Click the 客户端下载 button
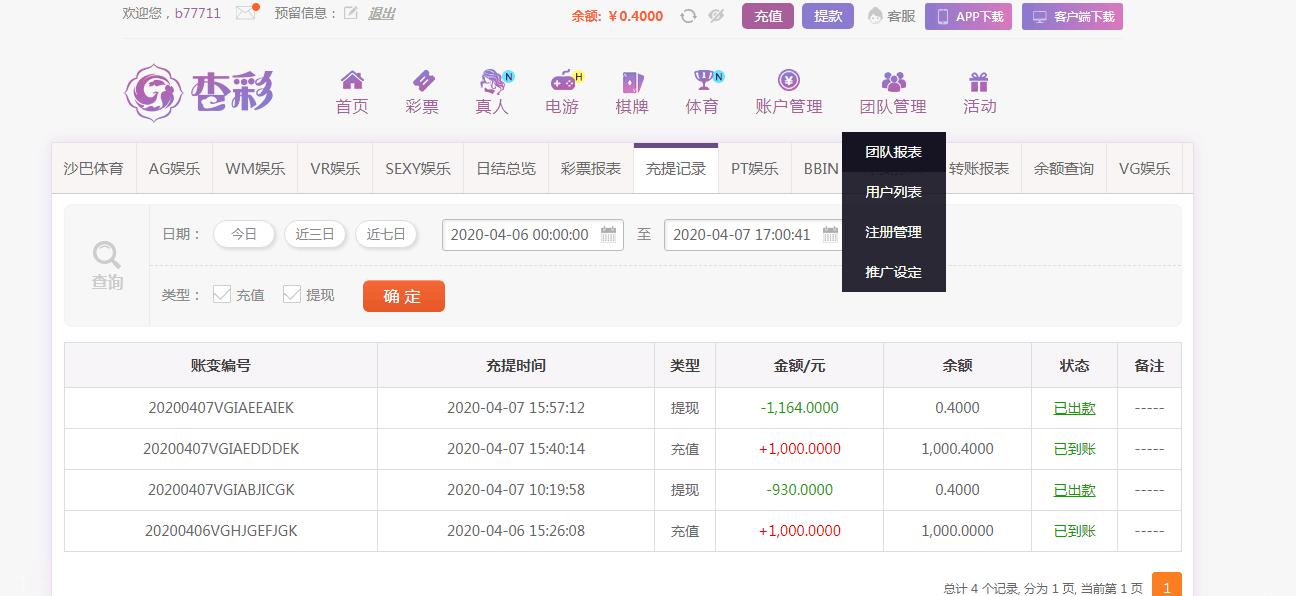The height and width of the screenshot is (596, 1296). pyautogui.click(x=1072, y=16)
